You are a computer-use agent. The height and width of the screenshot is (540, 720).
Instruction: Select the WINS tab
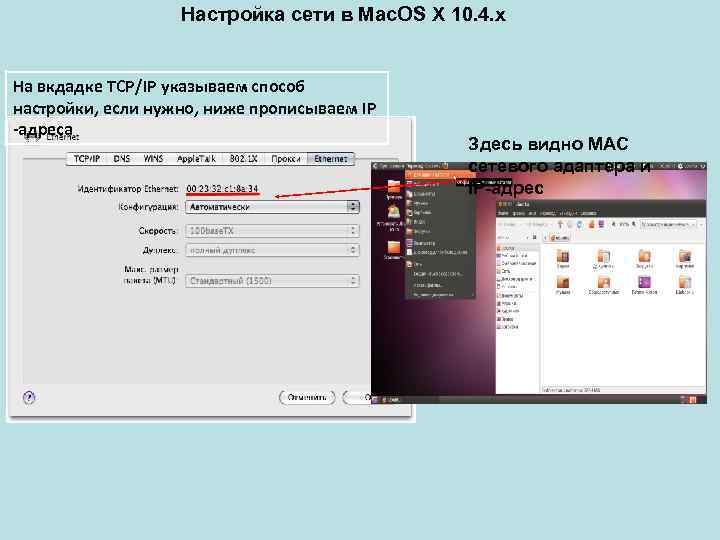(x=153, y=159)
